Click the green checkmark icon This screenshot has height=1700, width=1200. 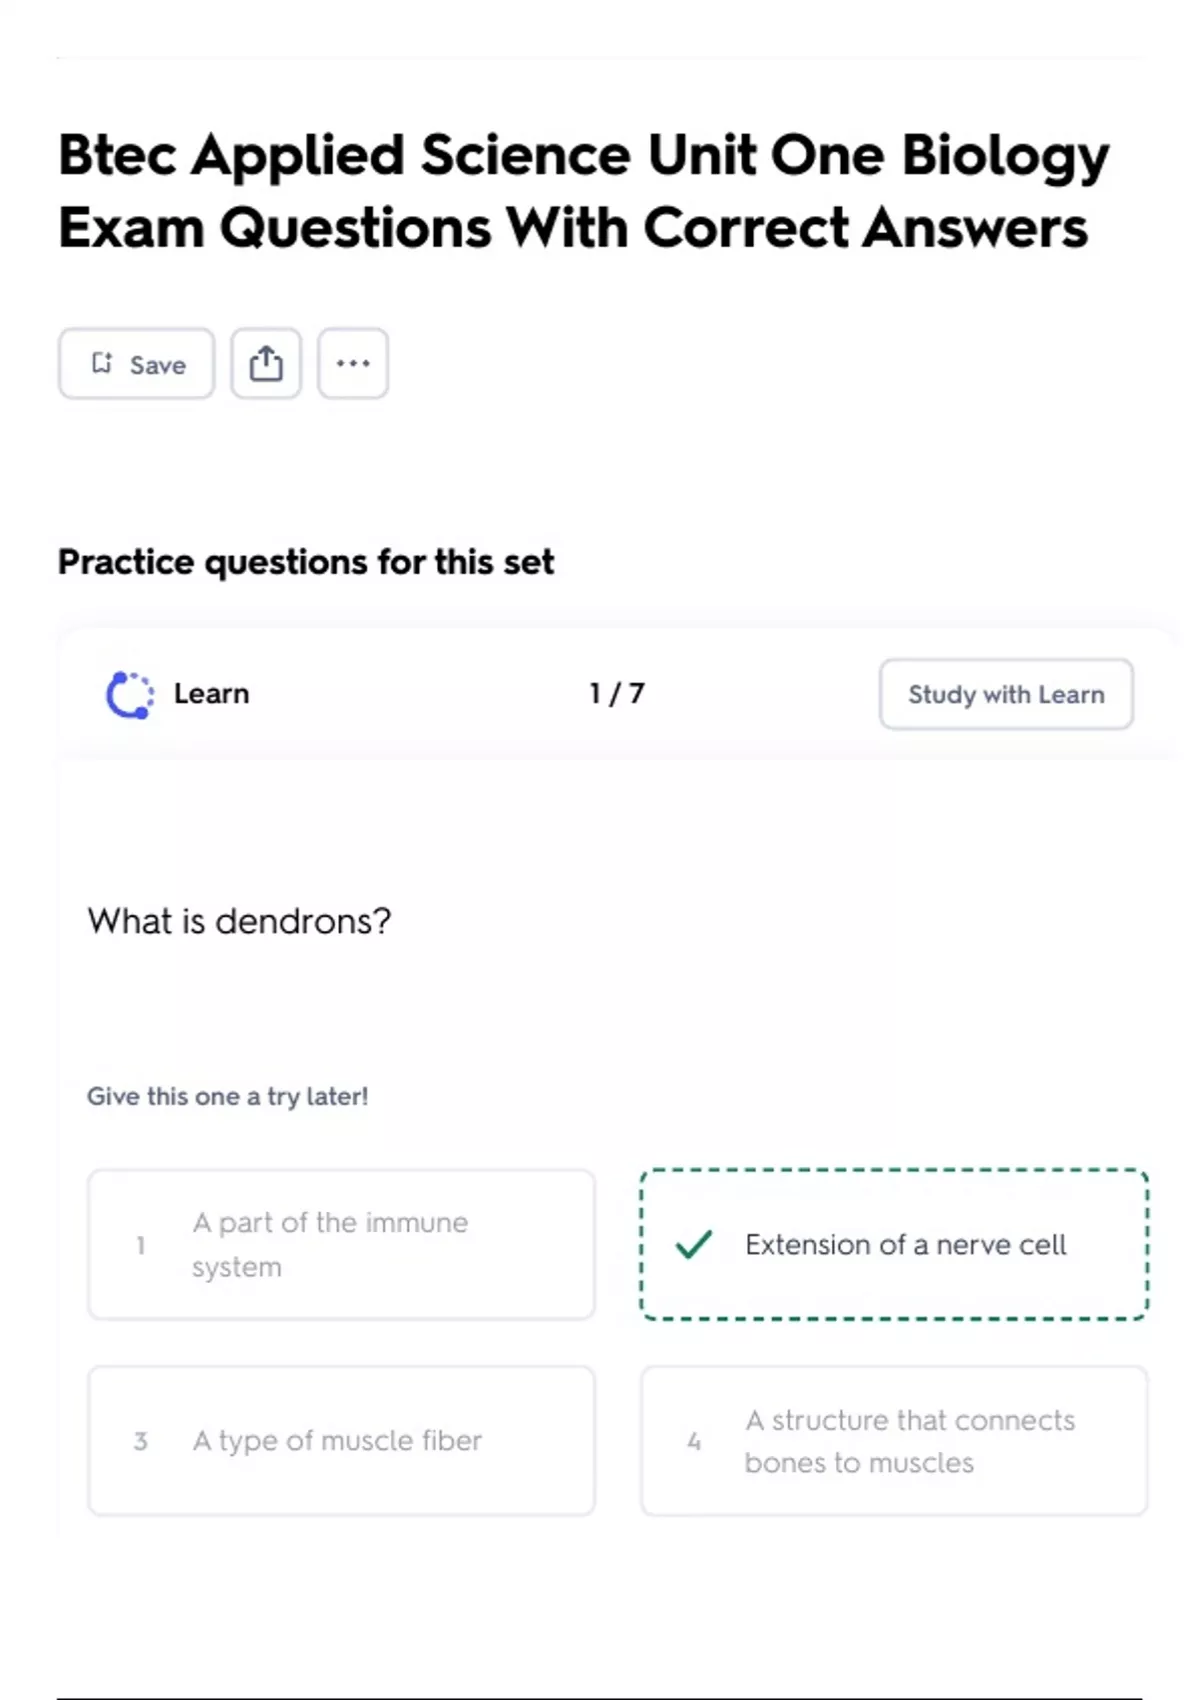pos(693,1245)
